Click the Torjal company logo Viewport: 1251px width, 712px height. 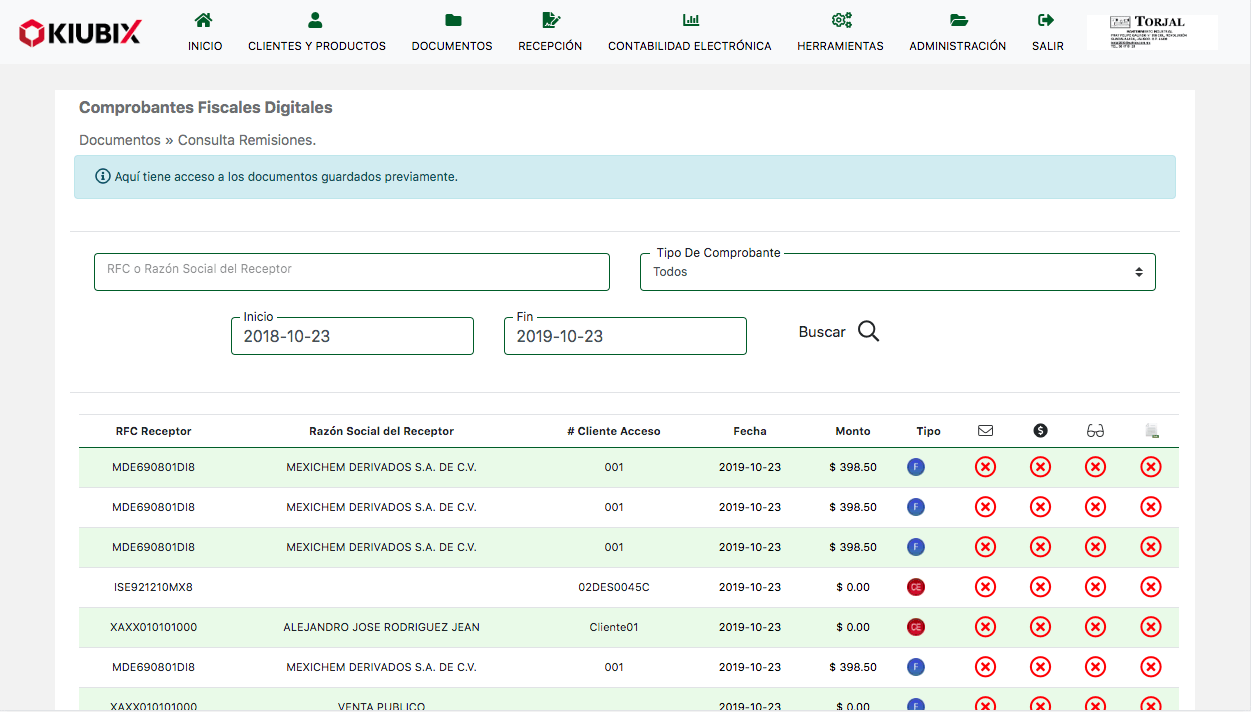pos(1151,32)
